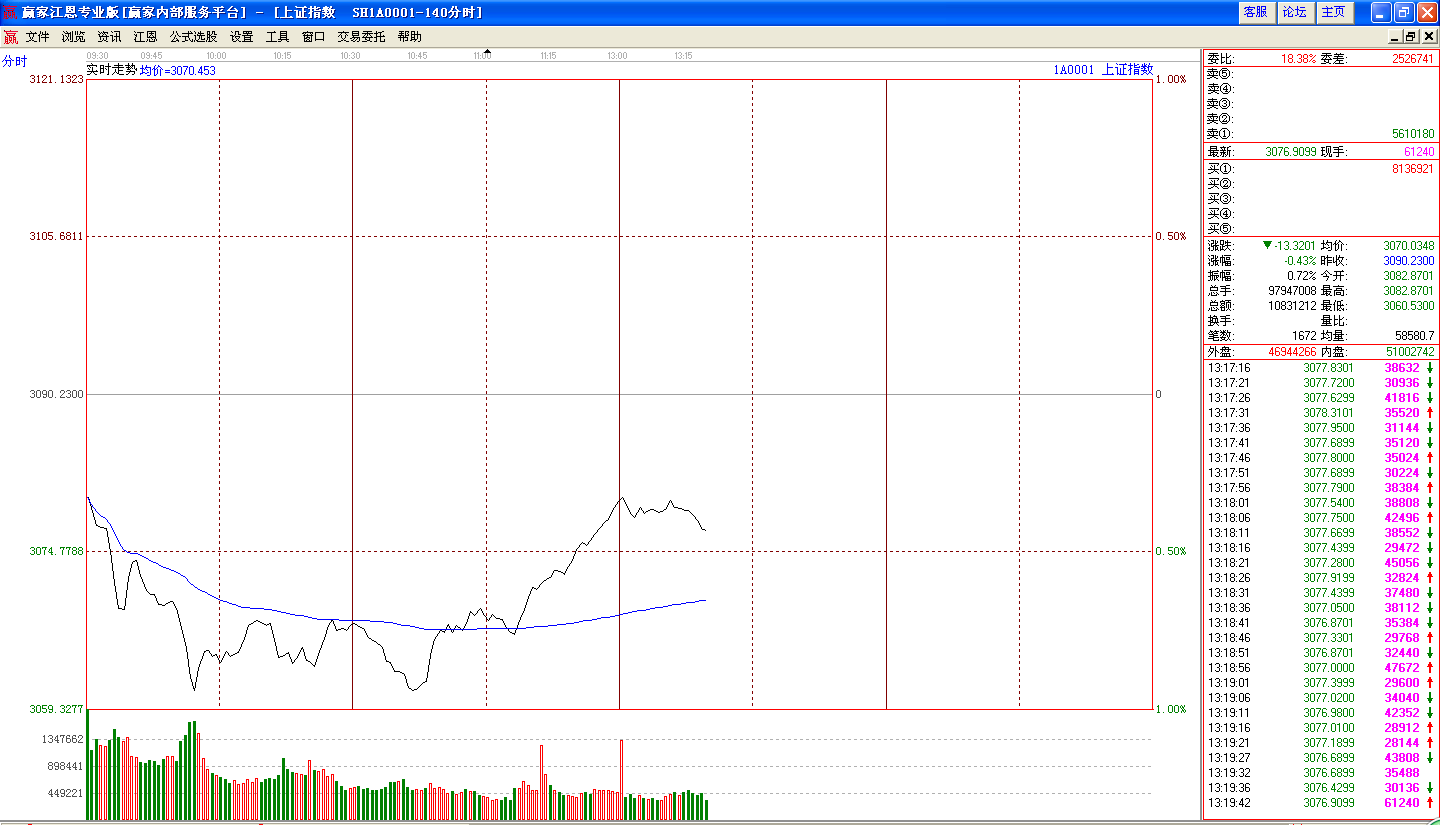Click the 1347662 volume axis label
This screenshot has width=1440, height=825.
pyautogui.click(x=63, y=739)
